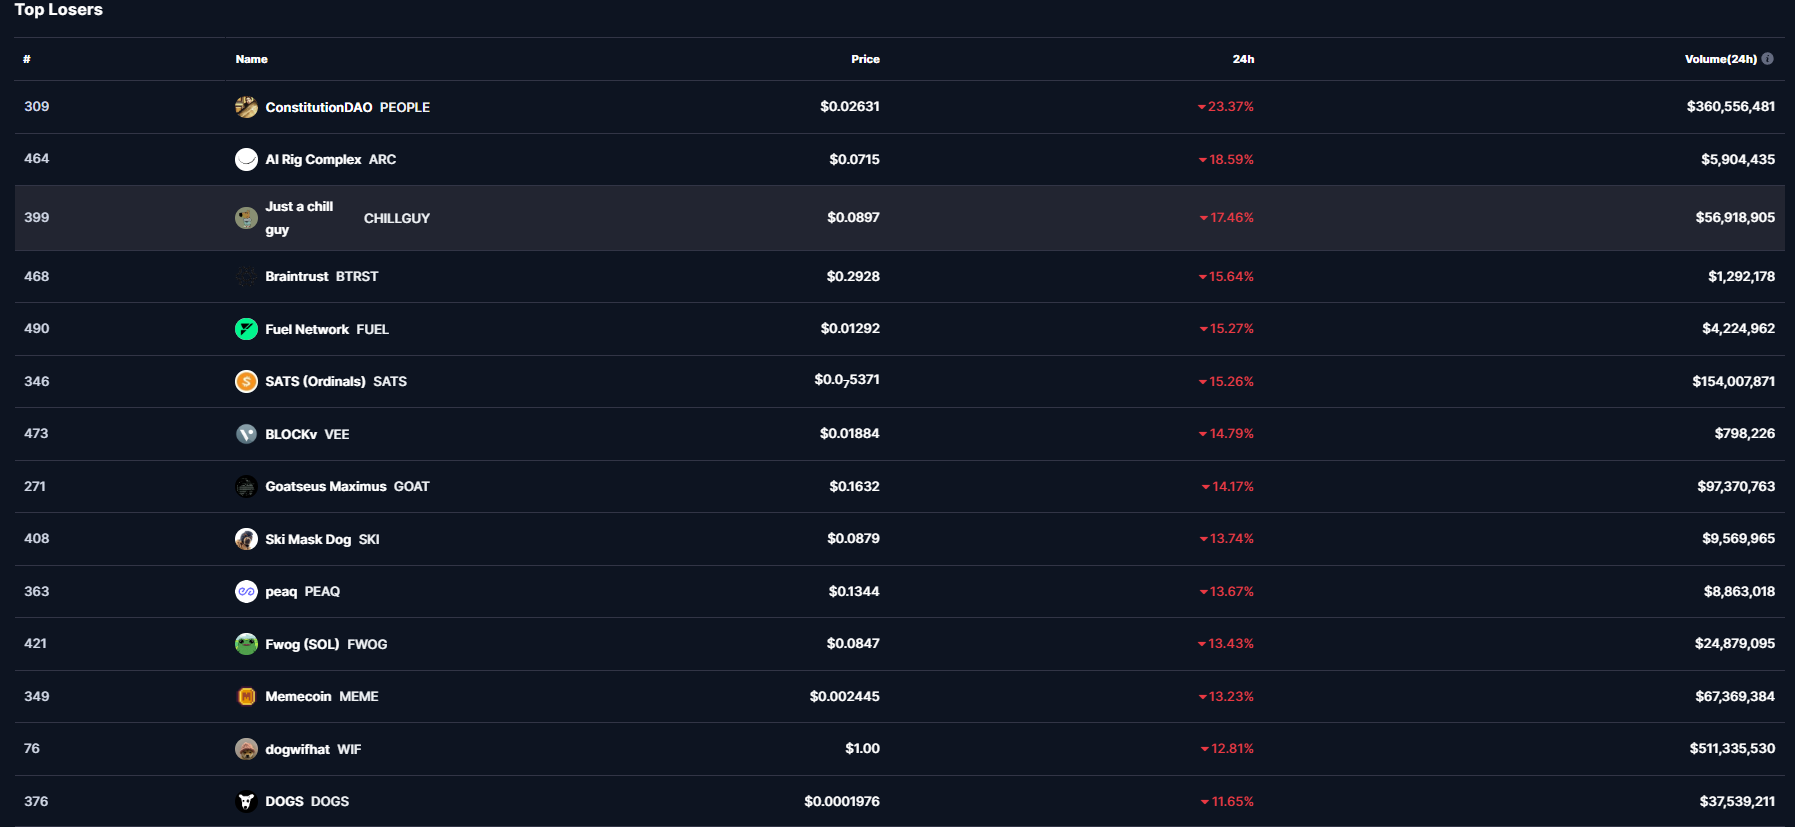Click the DOGS coin logo icon
The width and height of the screenshot is (1795, 827).
(x=246, y=801)
